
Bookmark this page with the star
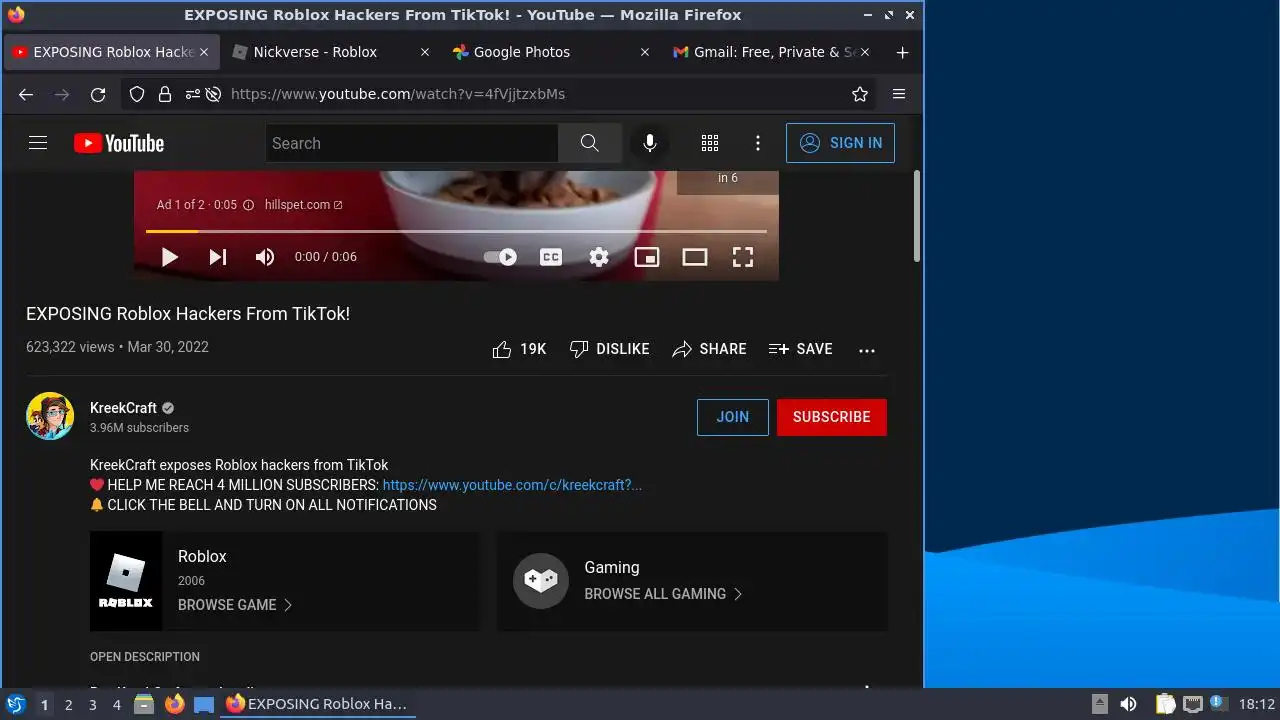pyautogui.click(x=860, y=94)
